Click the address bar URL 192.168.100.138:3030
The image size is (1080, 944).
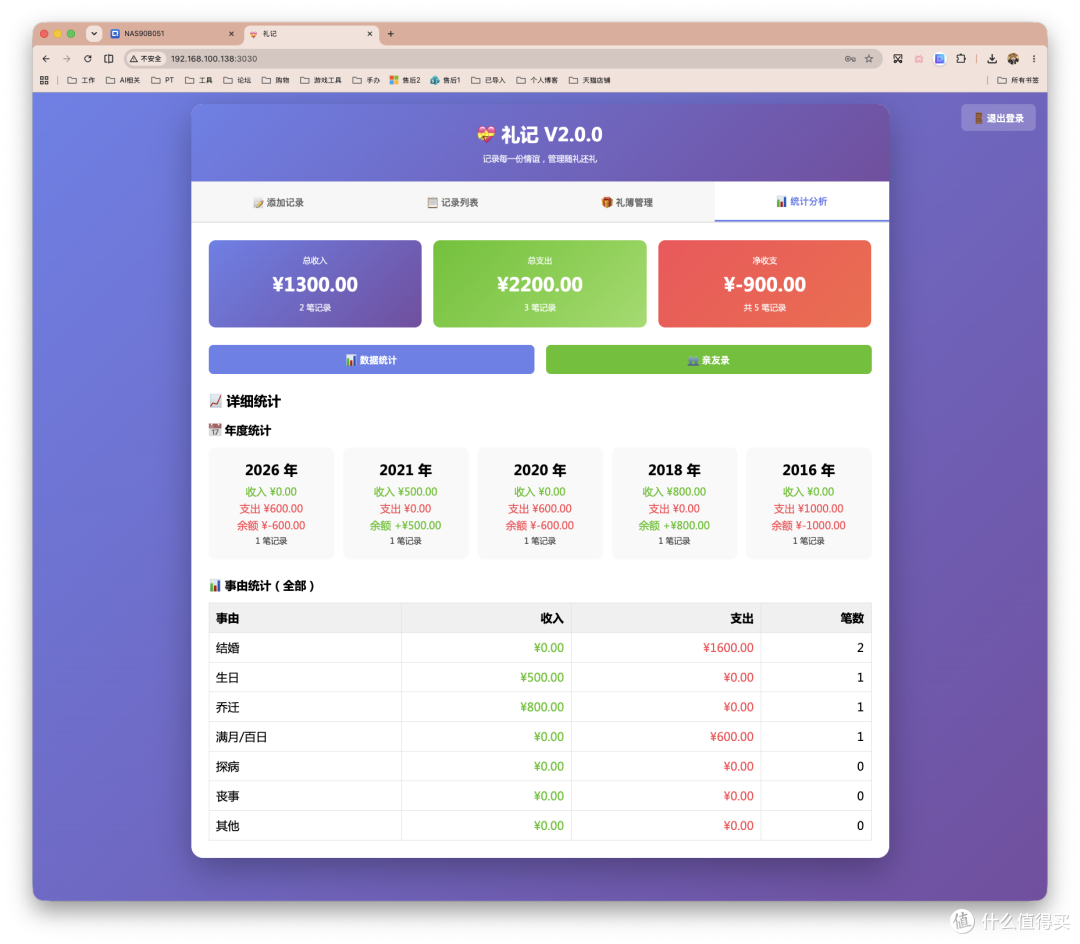[x=214, y=59]
